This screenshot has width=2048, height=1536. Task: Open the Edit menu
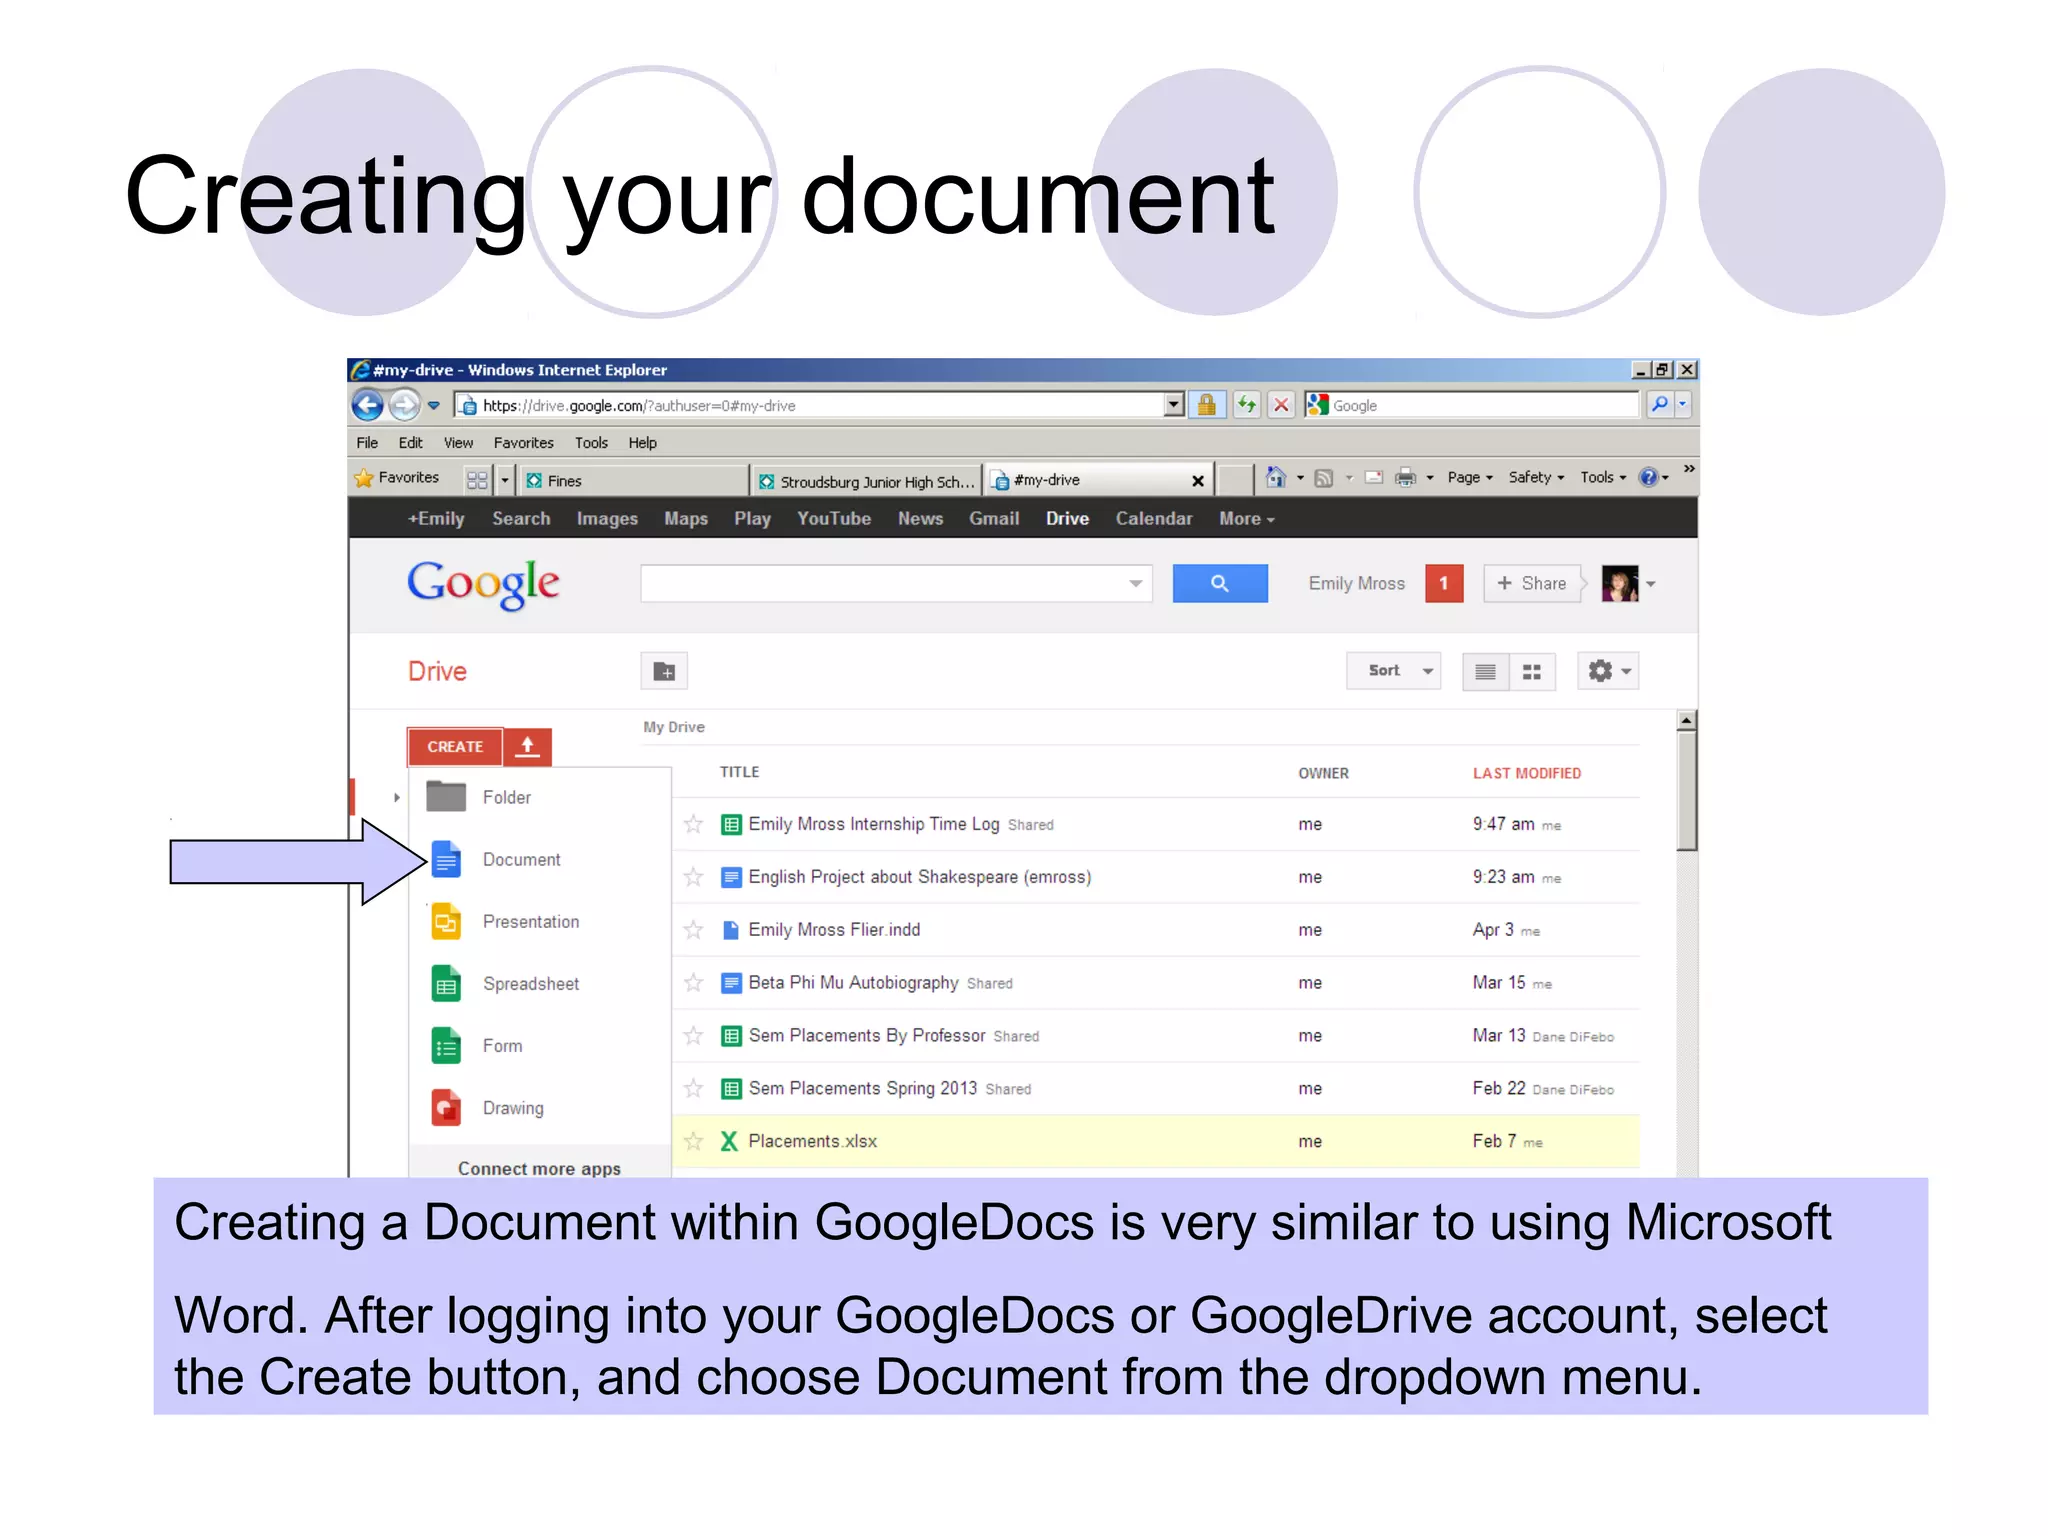coord(410,443)
